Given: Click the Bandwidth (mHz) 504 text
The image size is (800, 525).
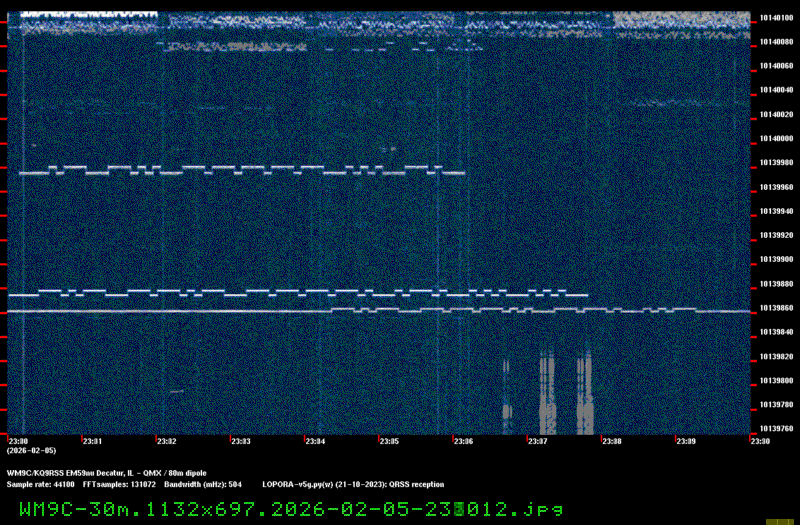Looking at the screenshot, I should 204,484.
